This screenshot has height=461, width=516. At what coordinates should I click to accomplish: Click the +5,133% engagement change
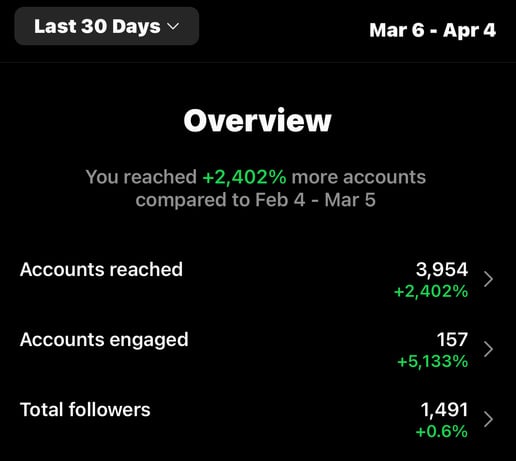432,362
